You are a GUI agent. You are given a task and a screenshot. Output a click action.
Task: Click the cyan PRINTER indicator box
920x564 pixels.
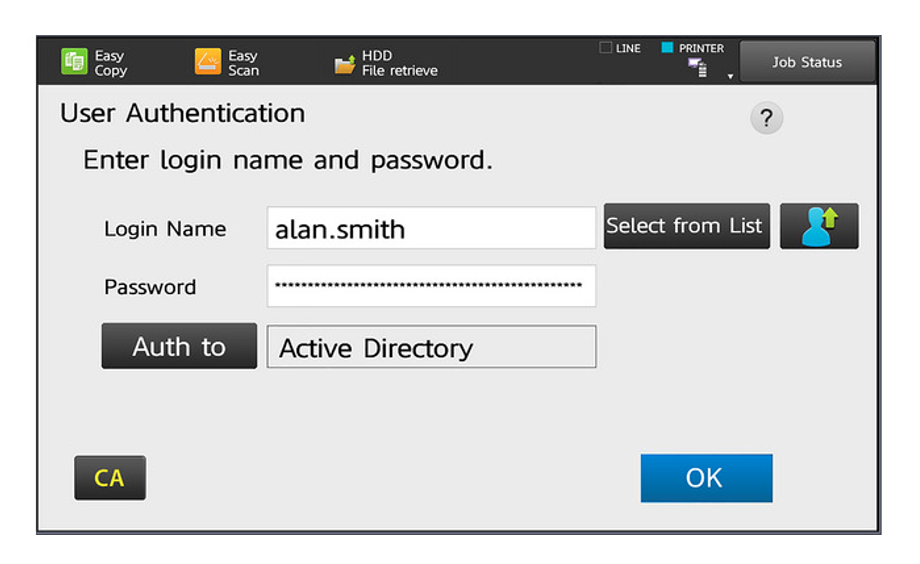667,48
